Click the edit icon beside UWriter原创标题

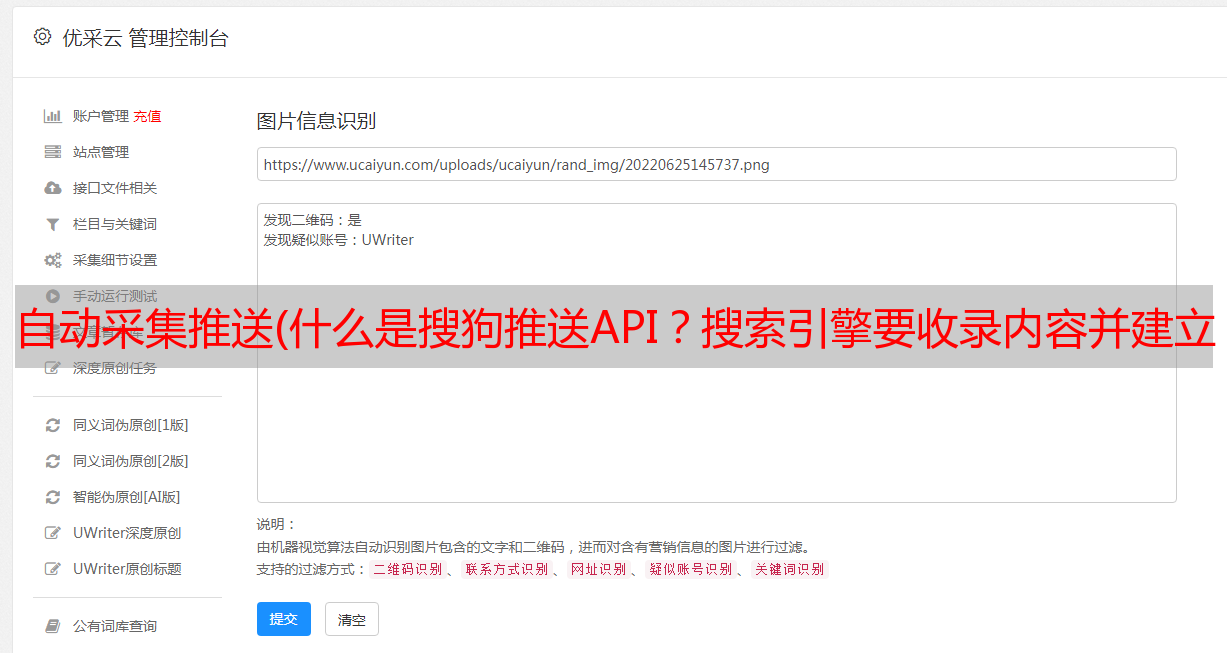(x=53, y=569)
